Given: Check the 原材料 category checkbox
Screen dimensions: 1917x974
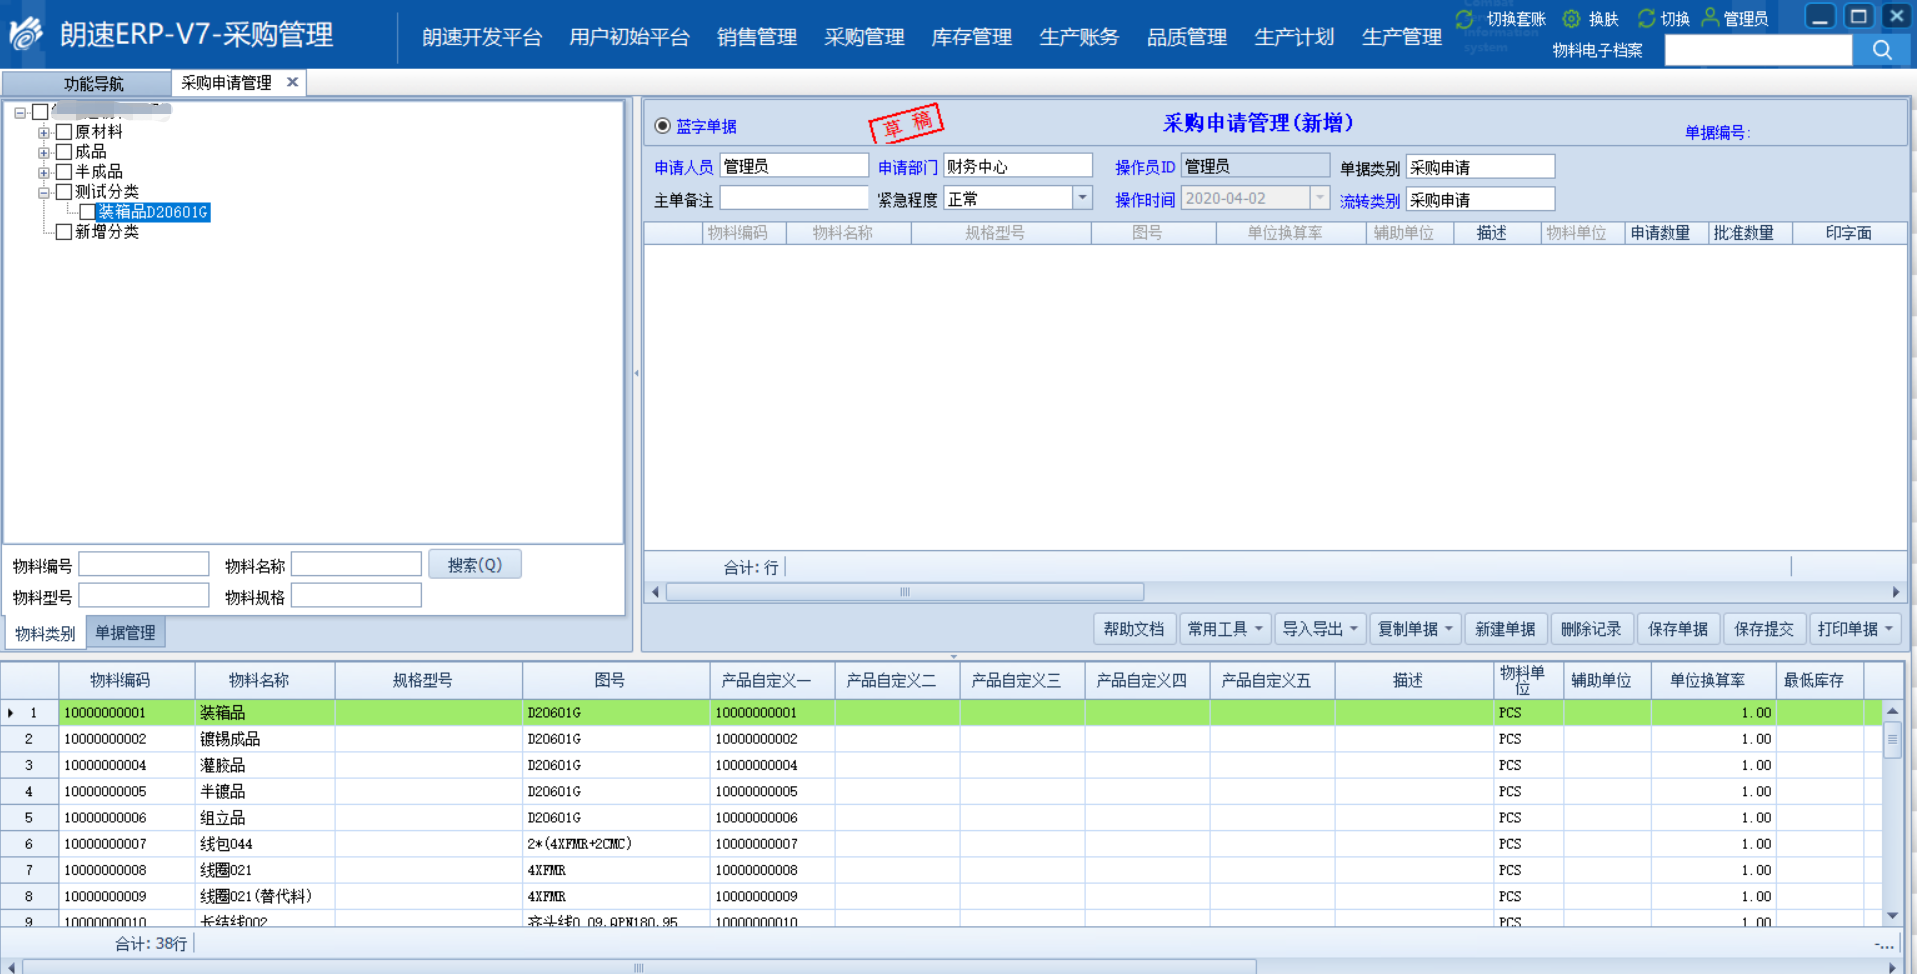Looking at the screenshot, I should click(x=64, y=132).
